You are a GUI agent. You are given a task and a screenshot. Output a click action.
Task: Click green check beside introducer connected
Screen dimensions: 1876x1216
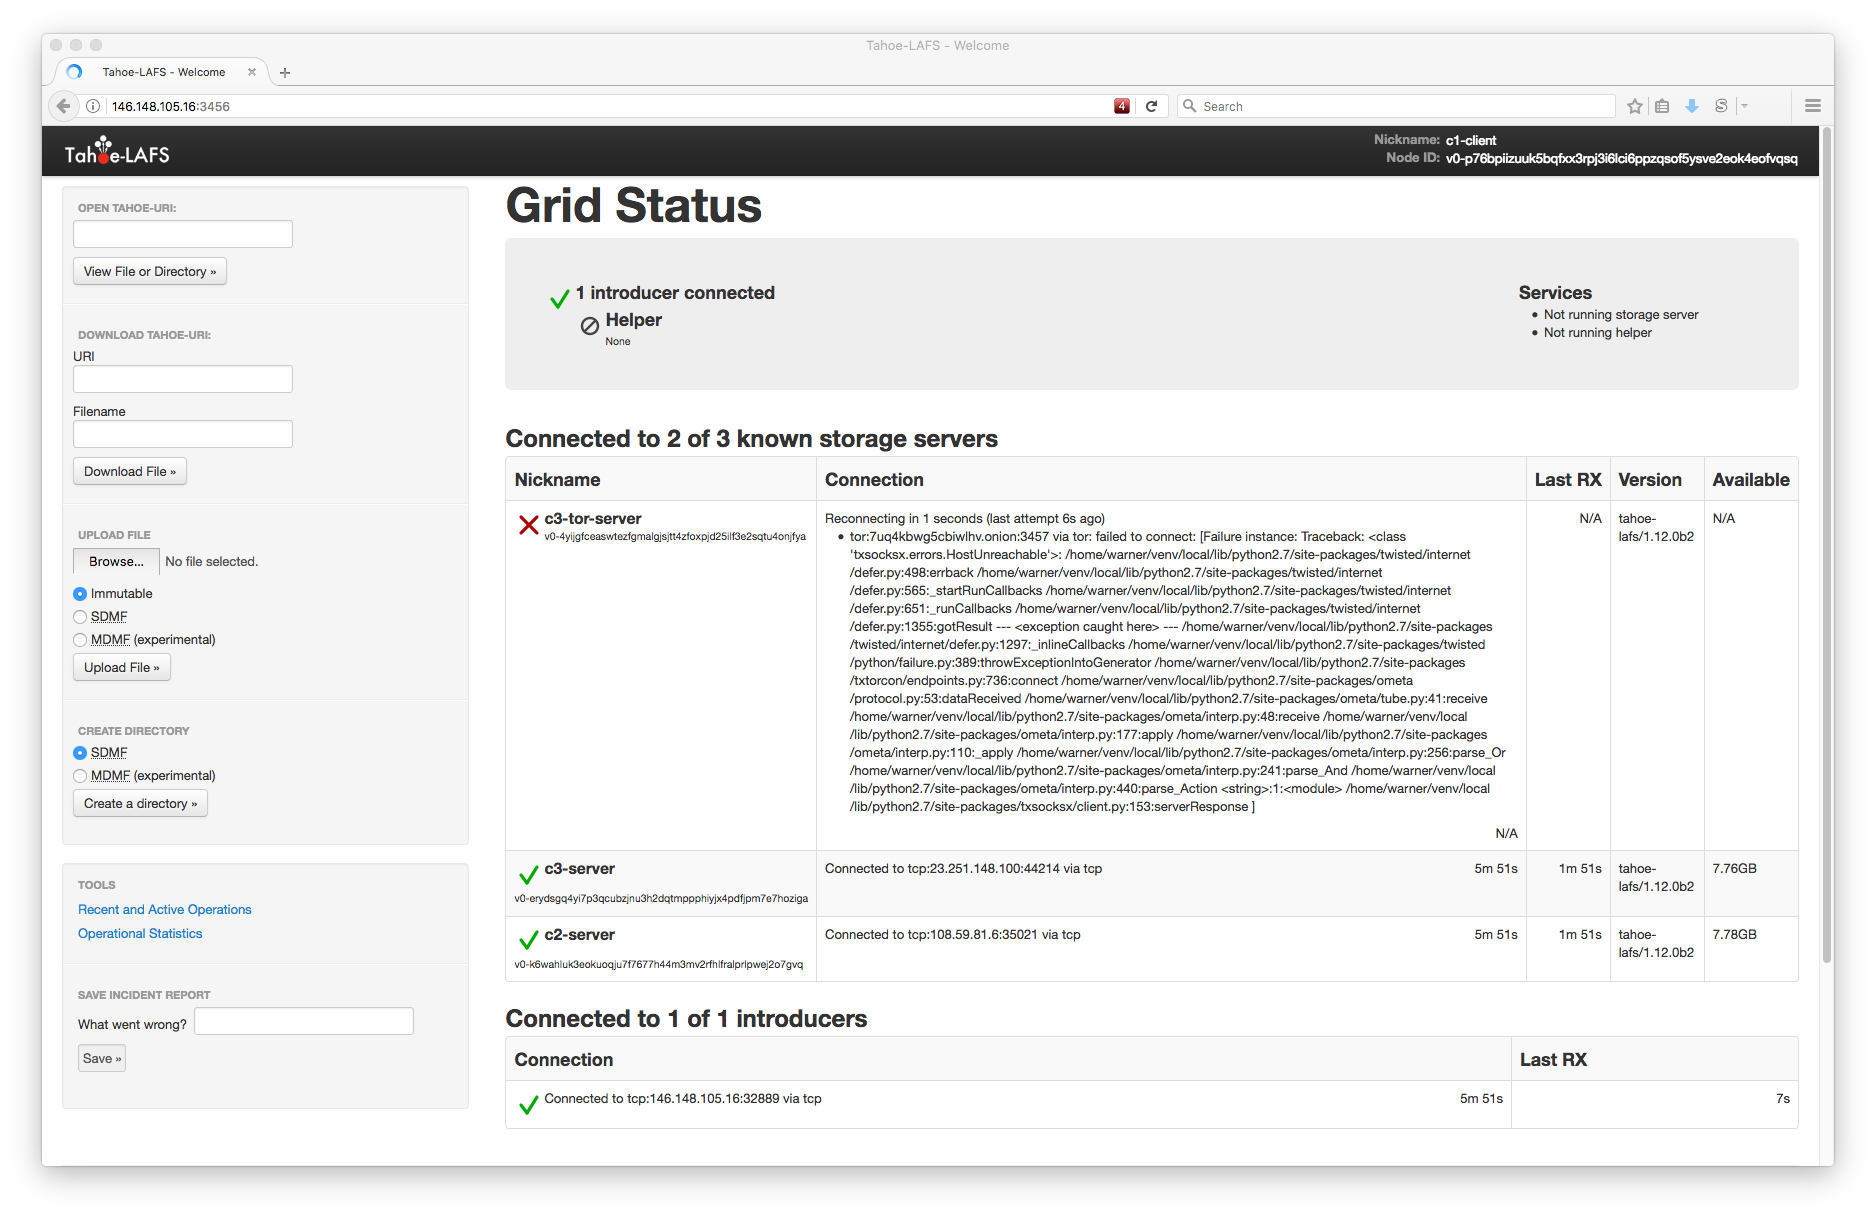click(x=559, y=299)
